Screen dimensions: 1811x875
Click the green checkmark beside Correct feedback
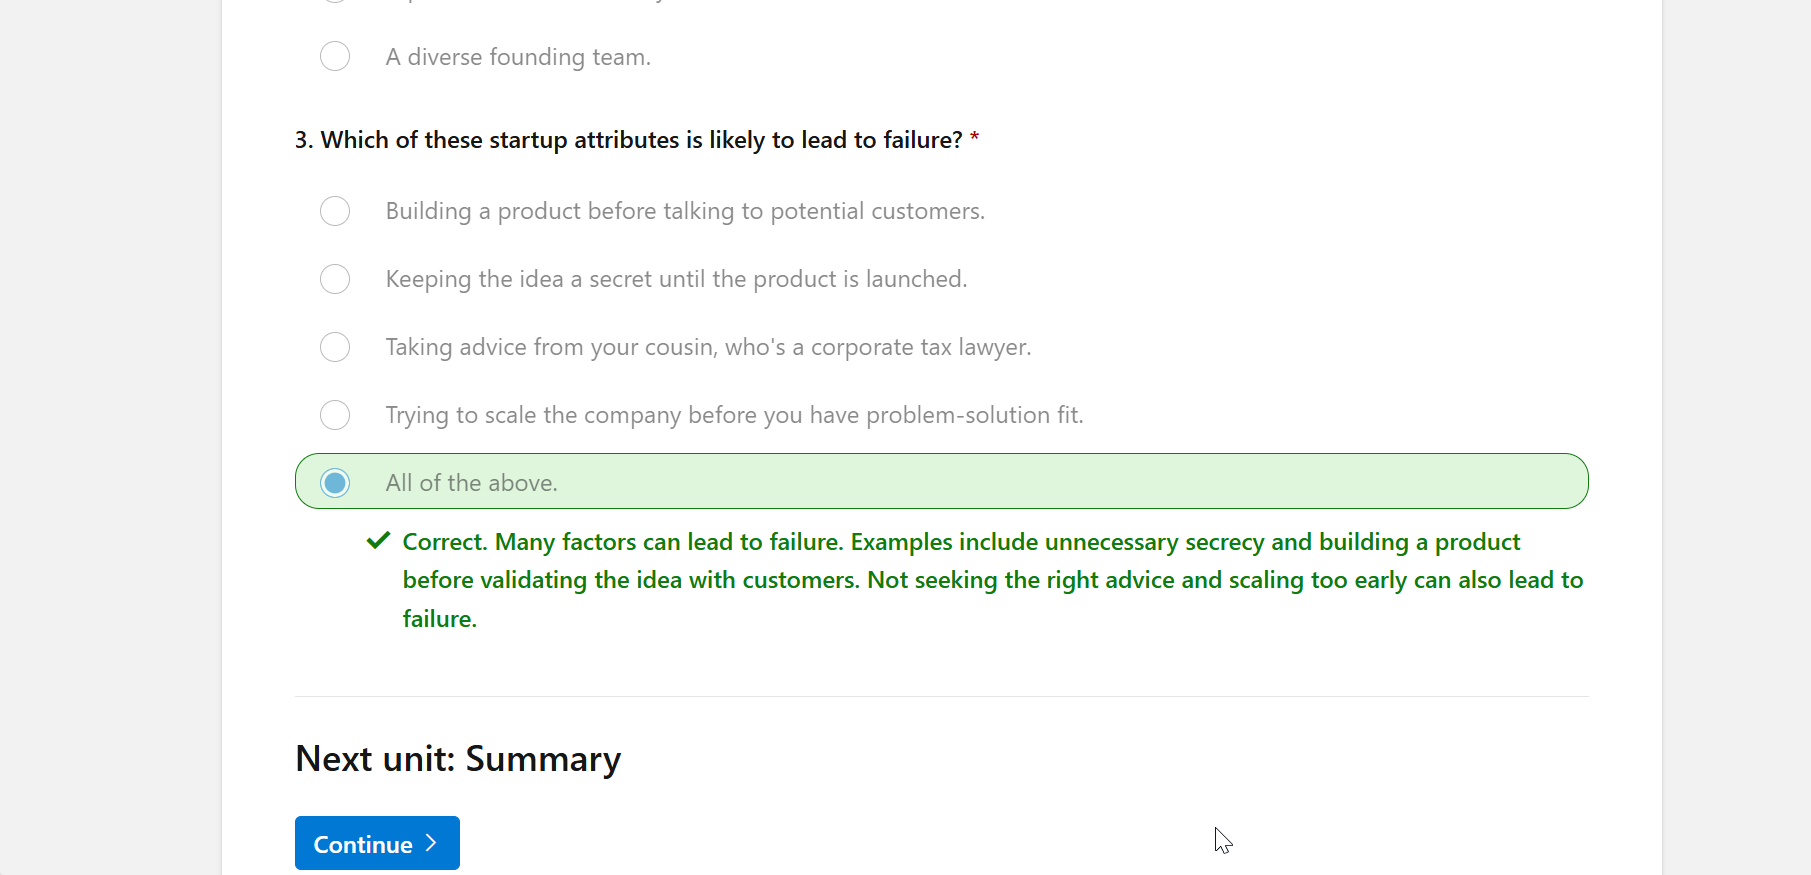pyautogui.click(x=378, y=541)
